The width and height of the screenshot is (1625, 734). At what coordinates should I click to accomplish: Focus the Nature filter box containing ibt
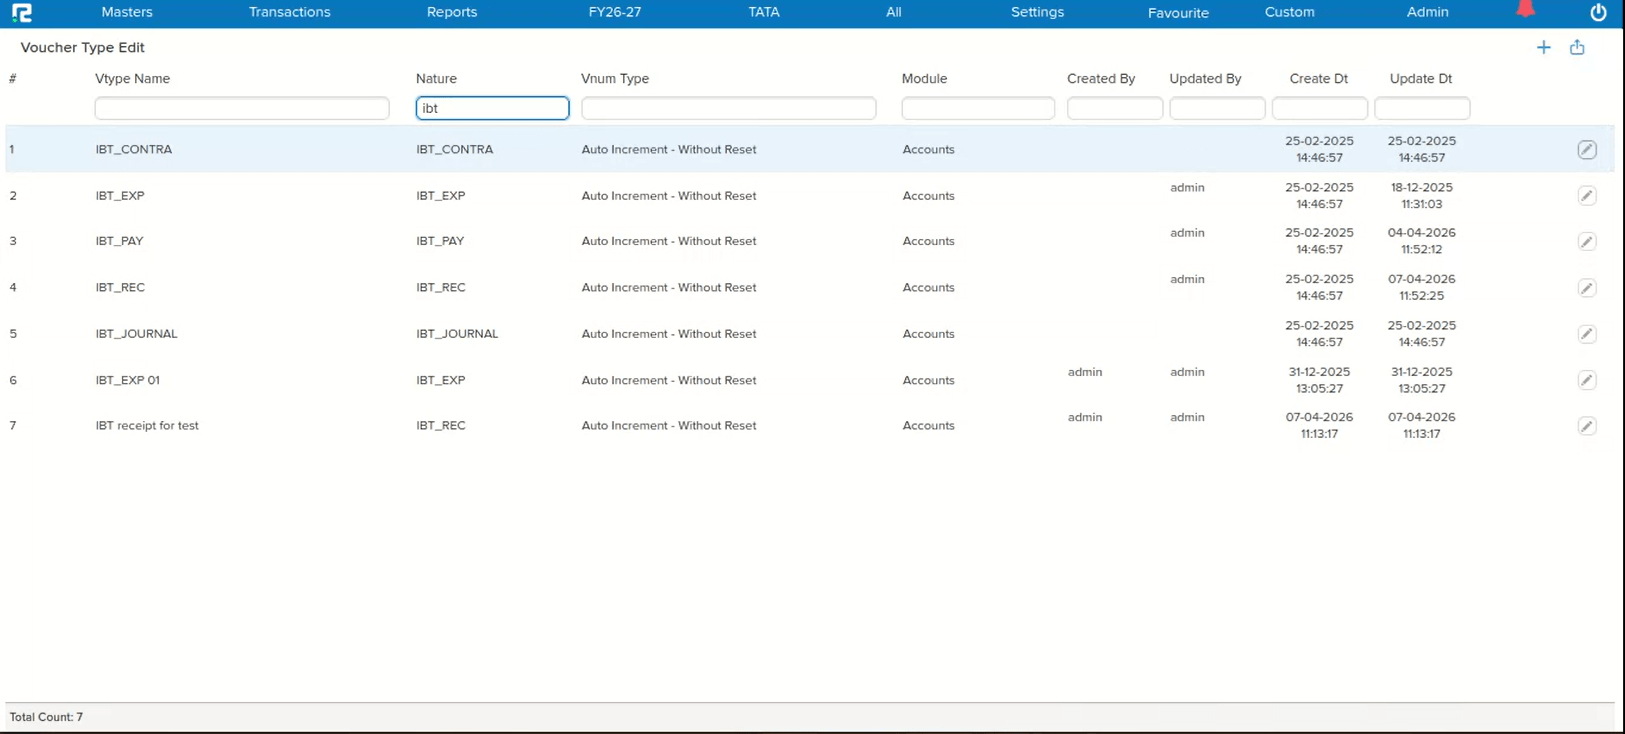[492, 108]
